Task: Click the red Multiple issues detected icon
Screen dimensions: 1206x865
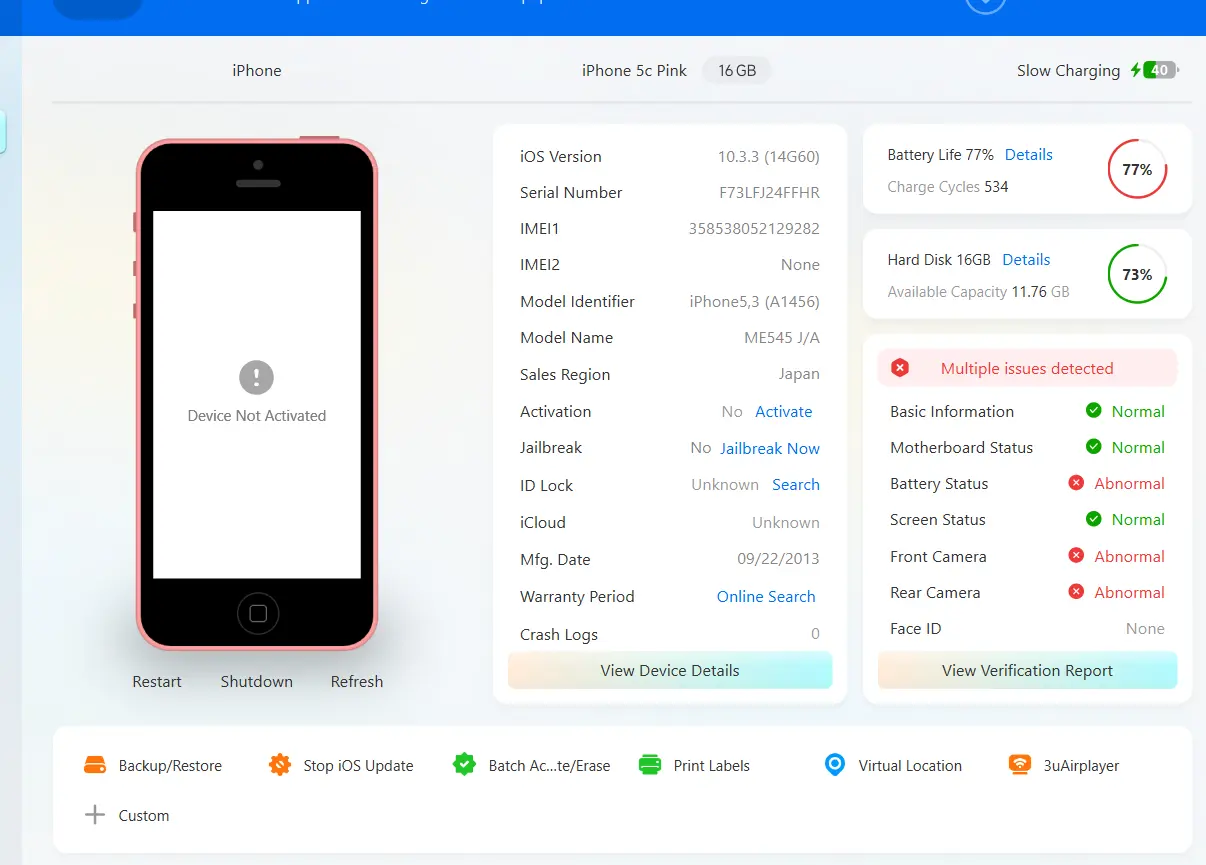Action: coord(900,368)
